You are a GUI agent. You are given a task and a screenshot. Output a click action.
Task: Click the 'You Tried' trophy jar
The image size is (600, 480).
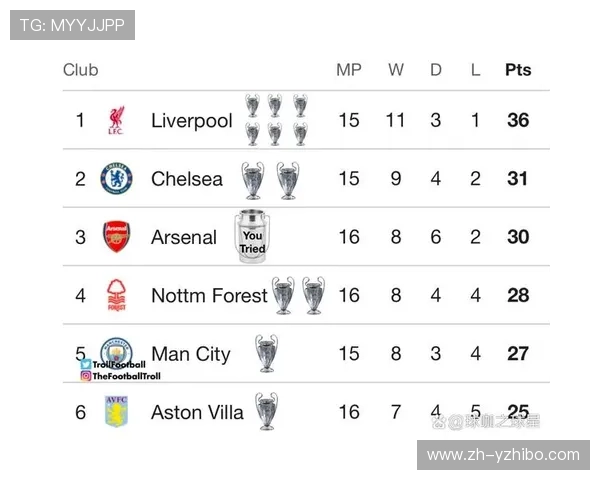252,237
